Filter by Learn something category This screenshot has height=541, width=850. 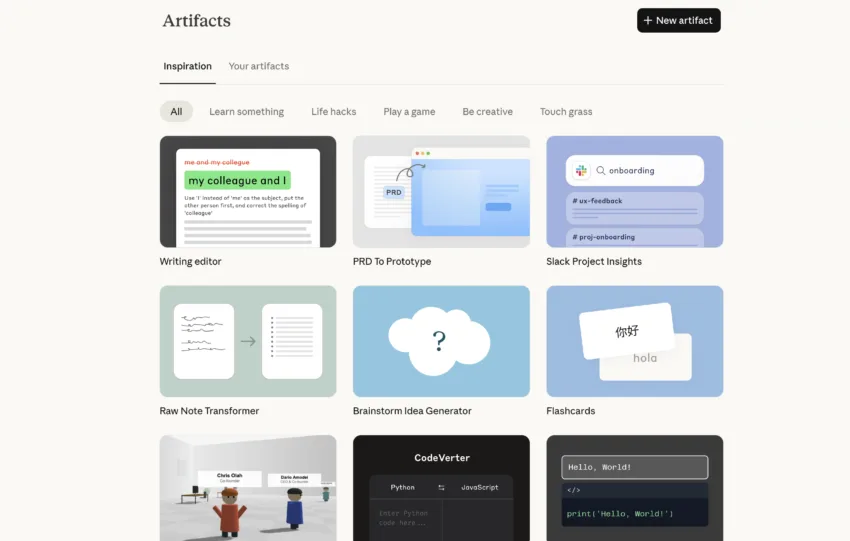pyautogui.click(x=246, y=112)
